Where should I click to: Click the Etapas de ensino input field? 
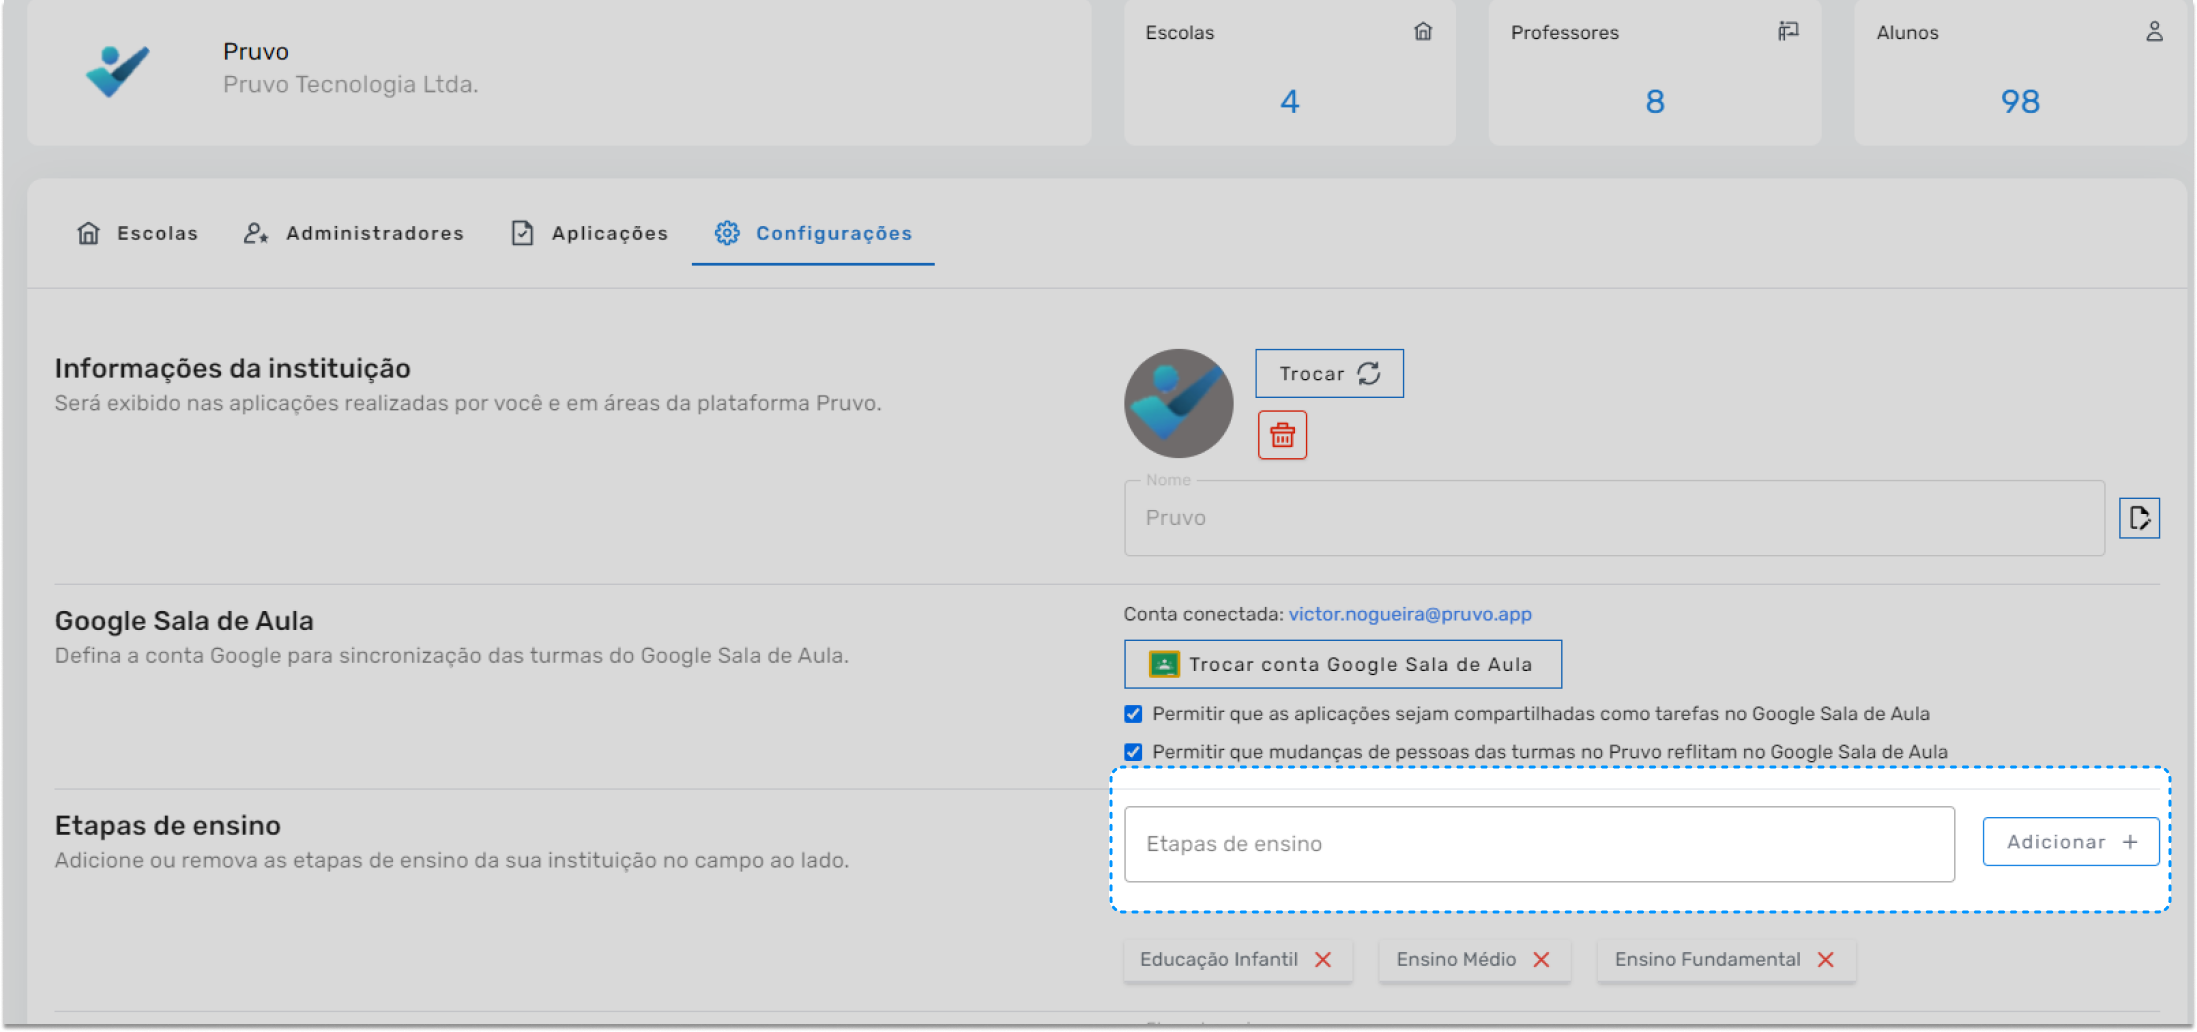(x=1539, y=844)
